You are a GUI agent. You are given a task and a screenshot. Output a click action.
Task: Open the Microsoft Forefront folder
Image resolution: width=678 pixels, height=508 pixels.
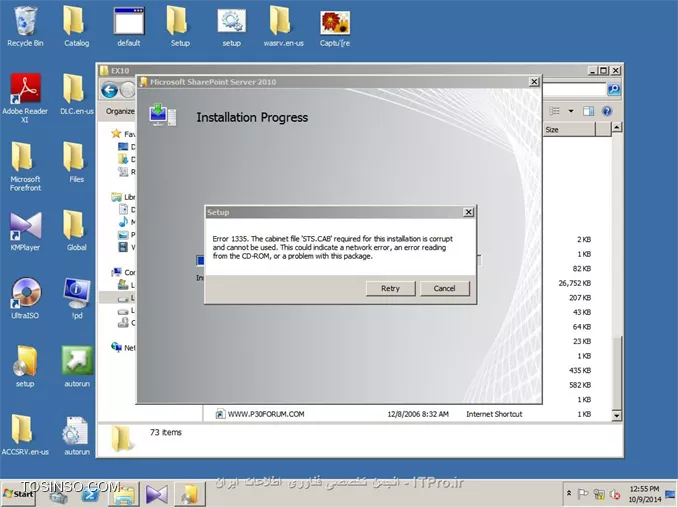click(x=25, y=166)
